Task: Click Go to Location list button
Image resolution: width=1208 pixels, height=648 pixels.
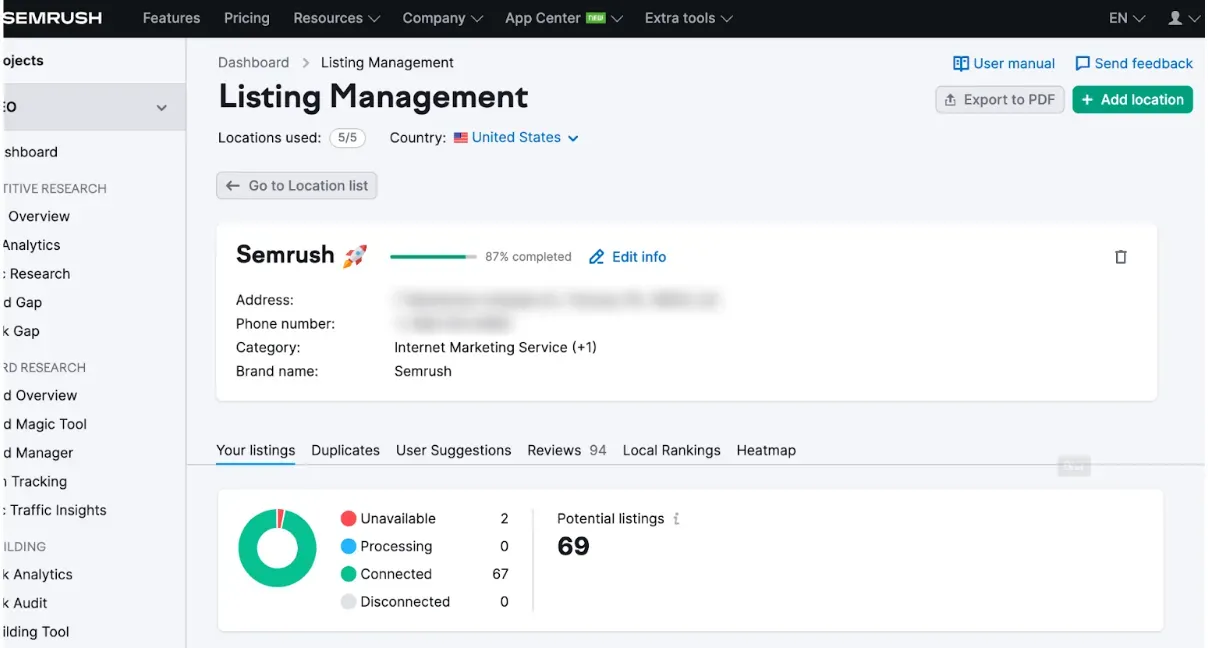Action: click(297, 186)
